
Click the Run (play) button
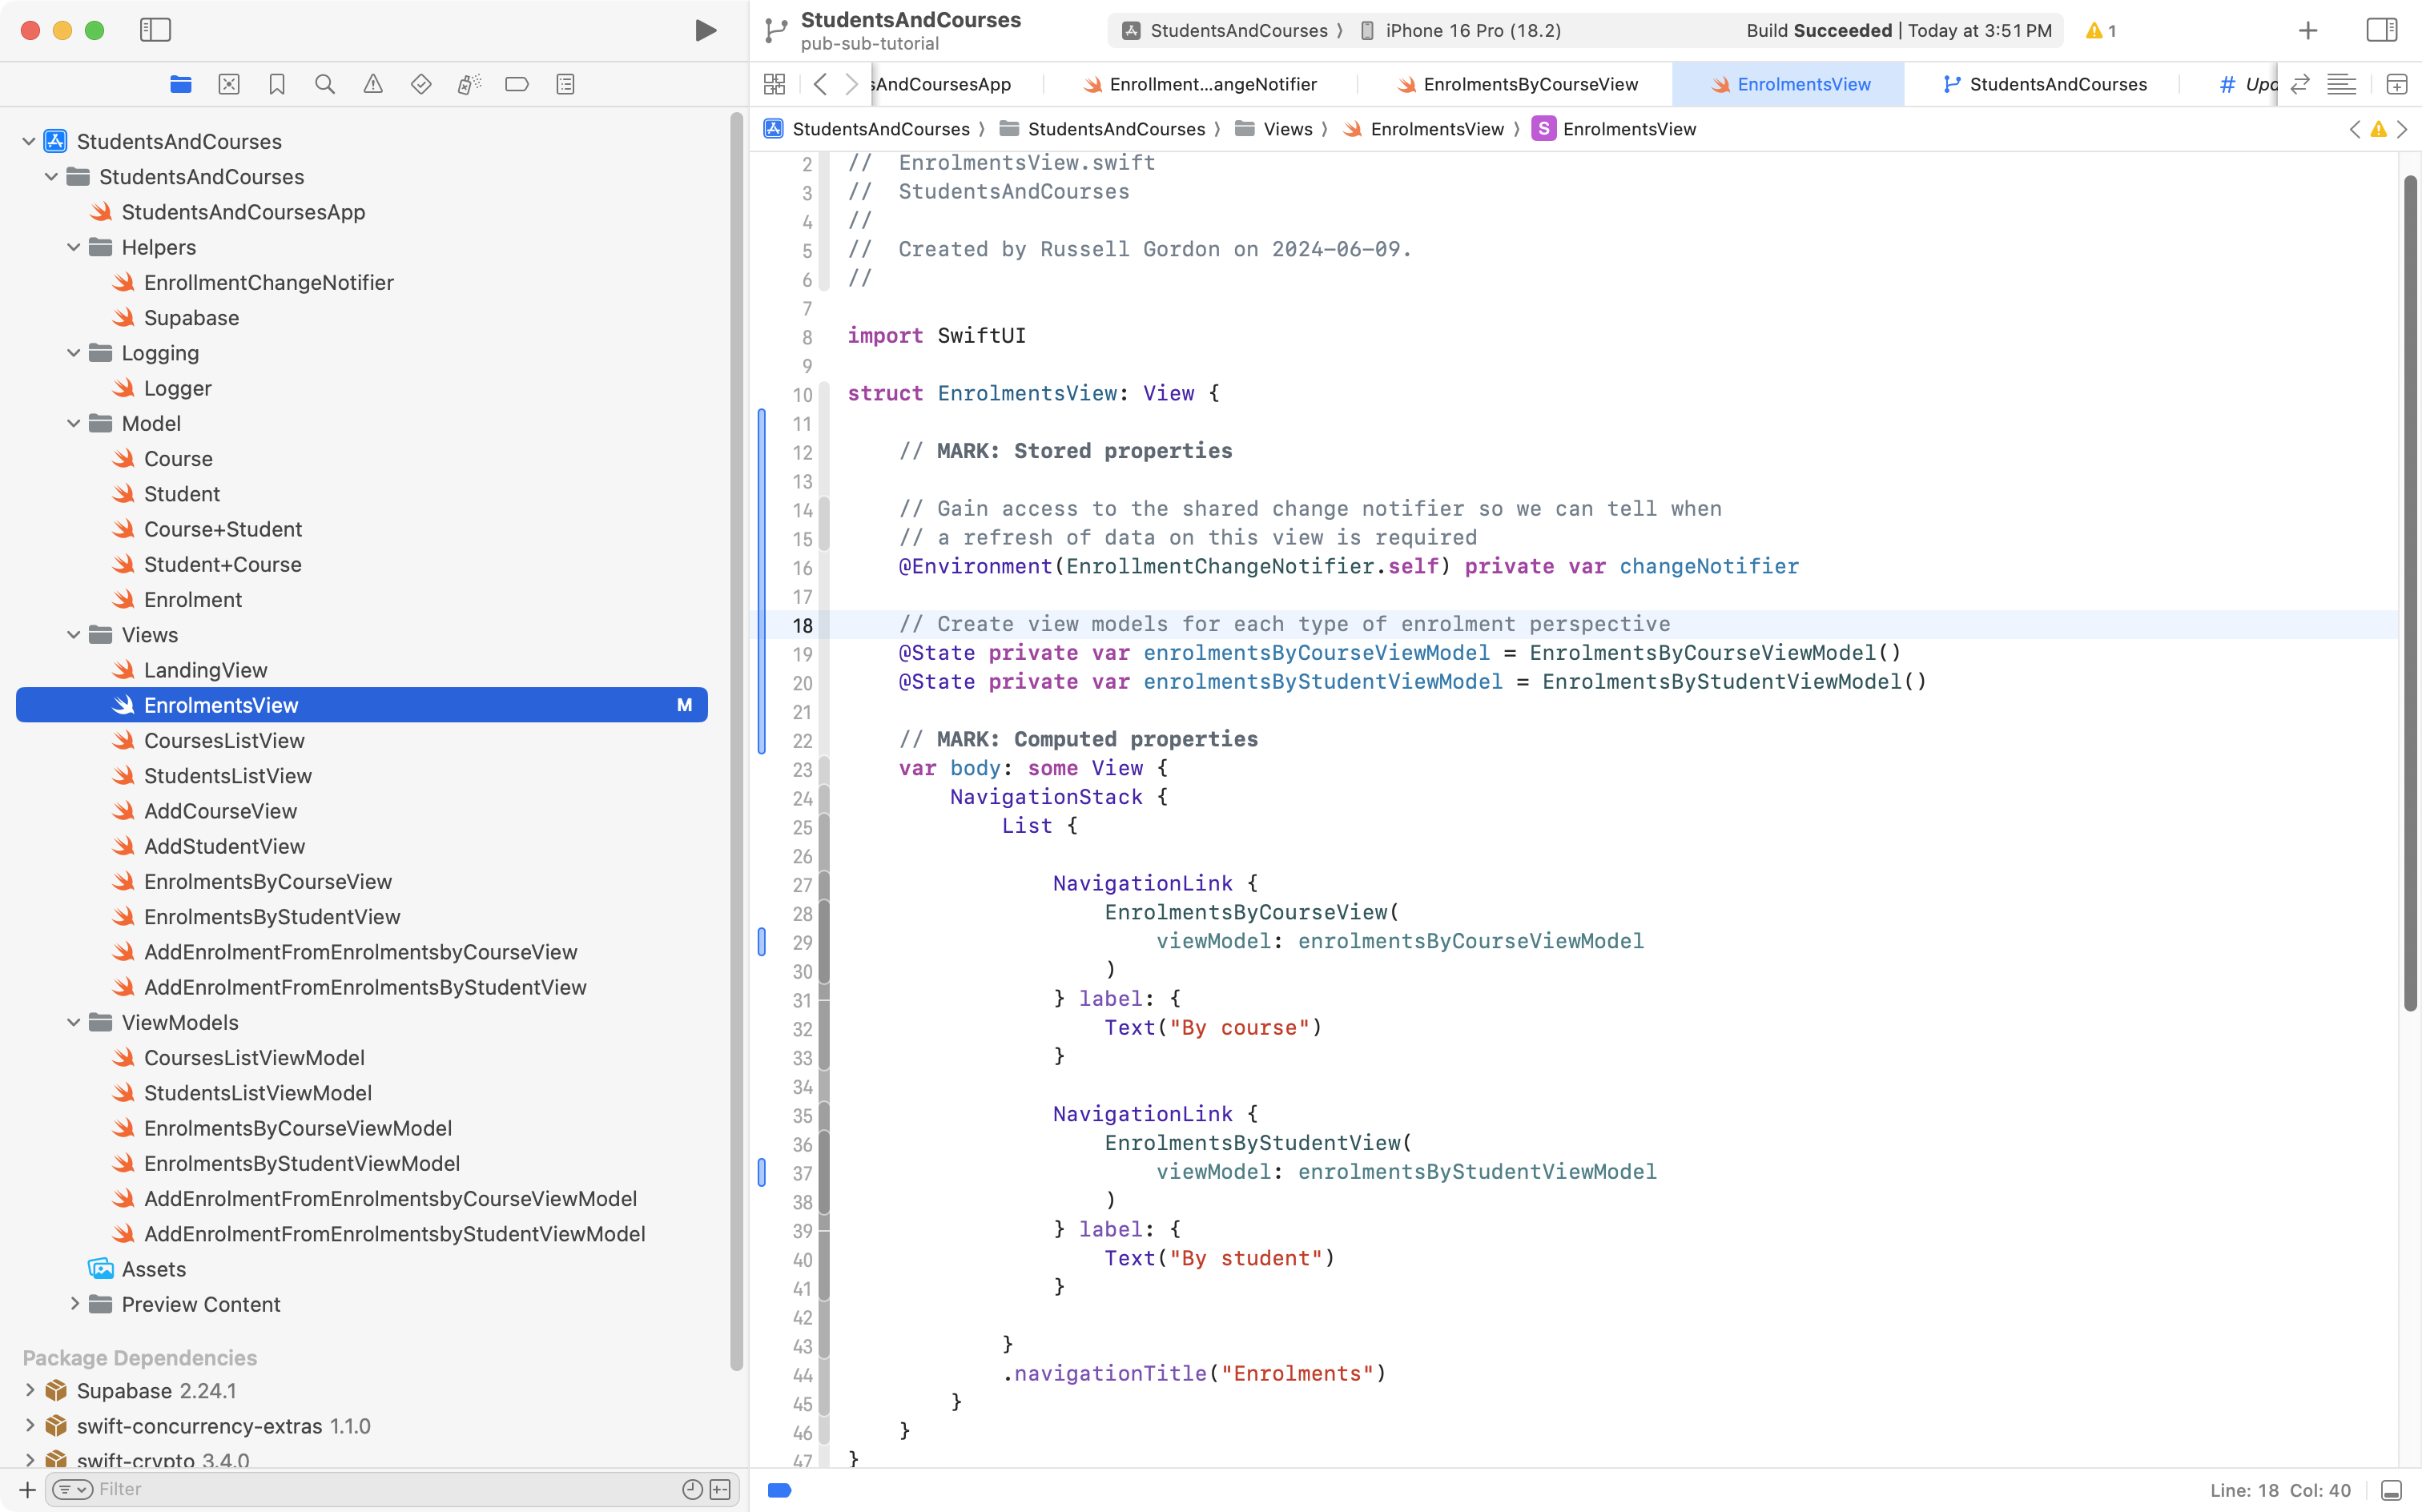(705, 30)
